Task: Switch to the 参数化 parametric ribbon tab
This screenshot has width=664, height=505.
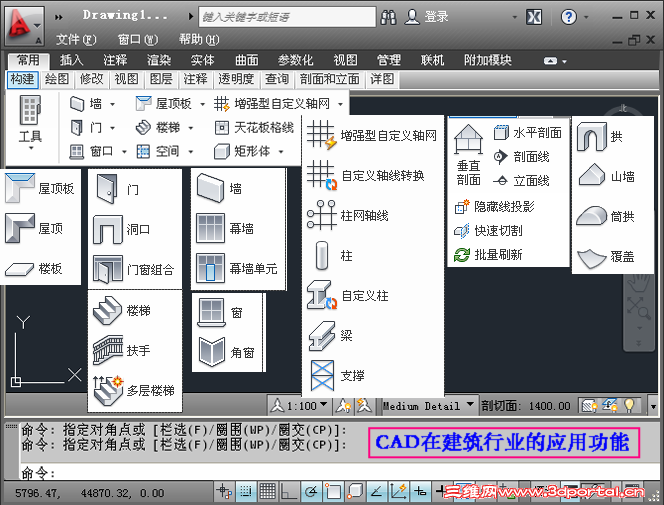Action: (296, 60)
